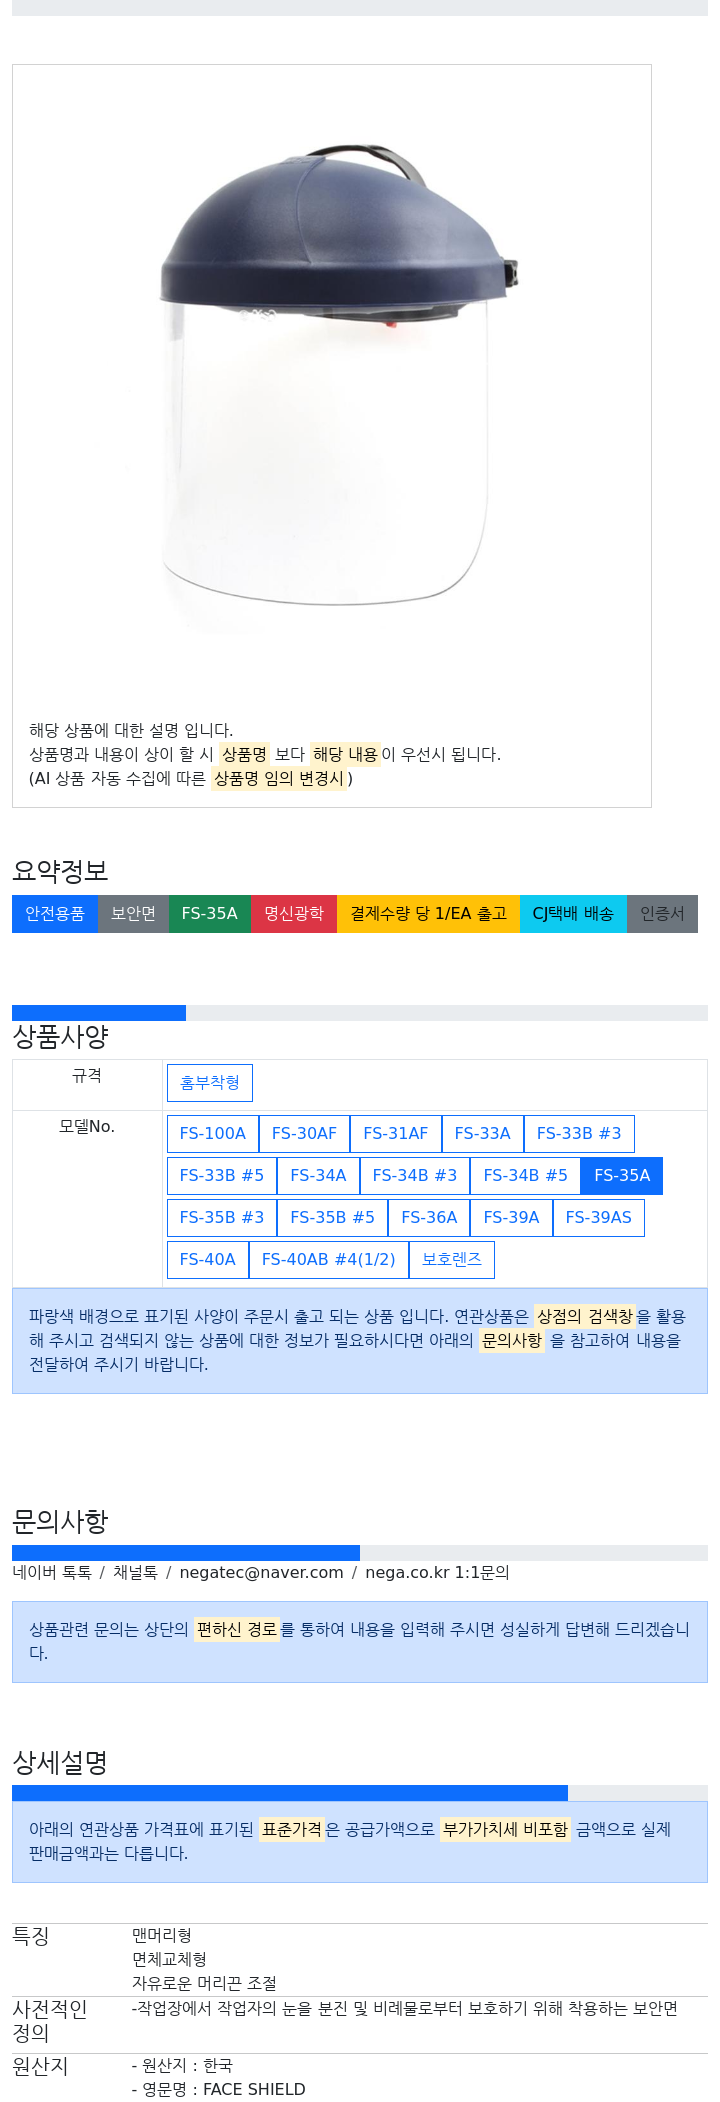Choose model FS-31AF
The height and width of the screenshot is (2102, 720).
tap(396, 1134)
